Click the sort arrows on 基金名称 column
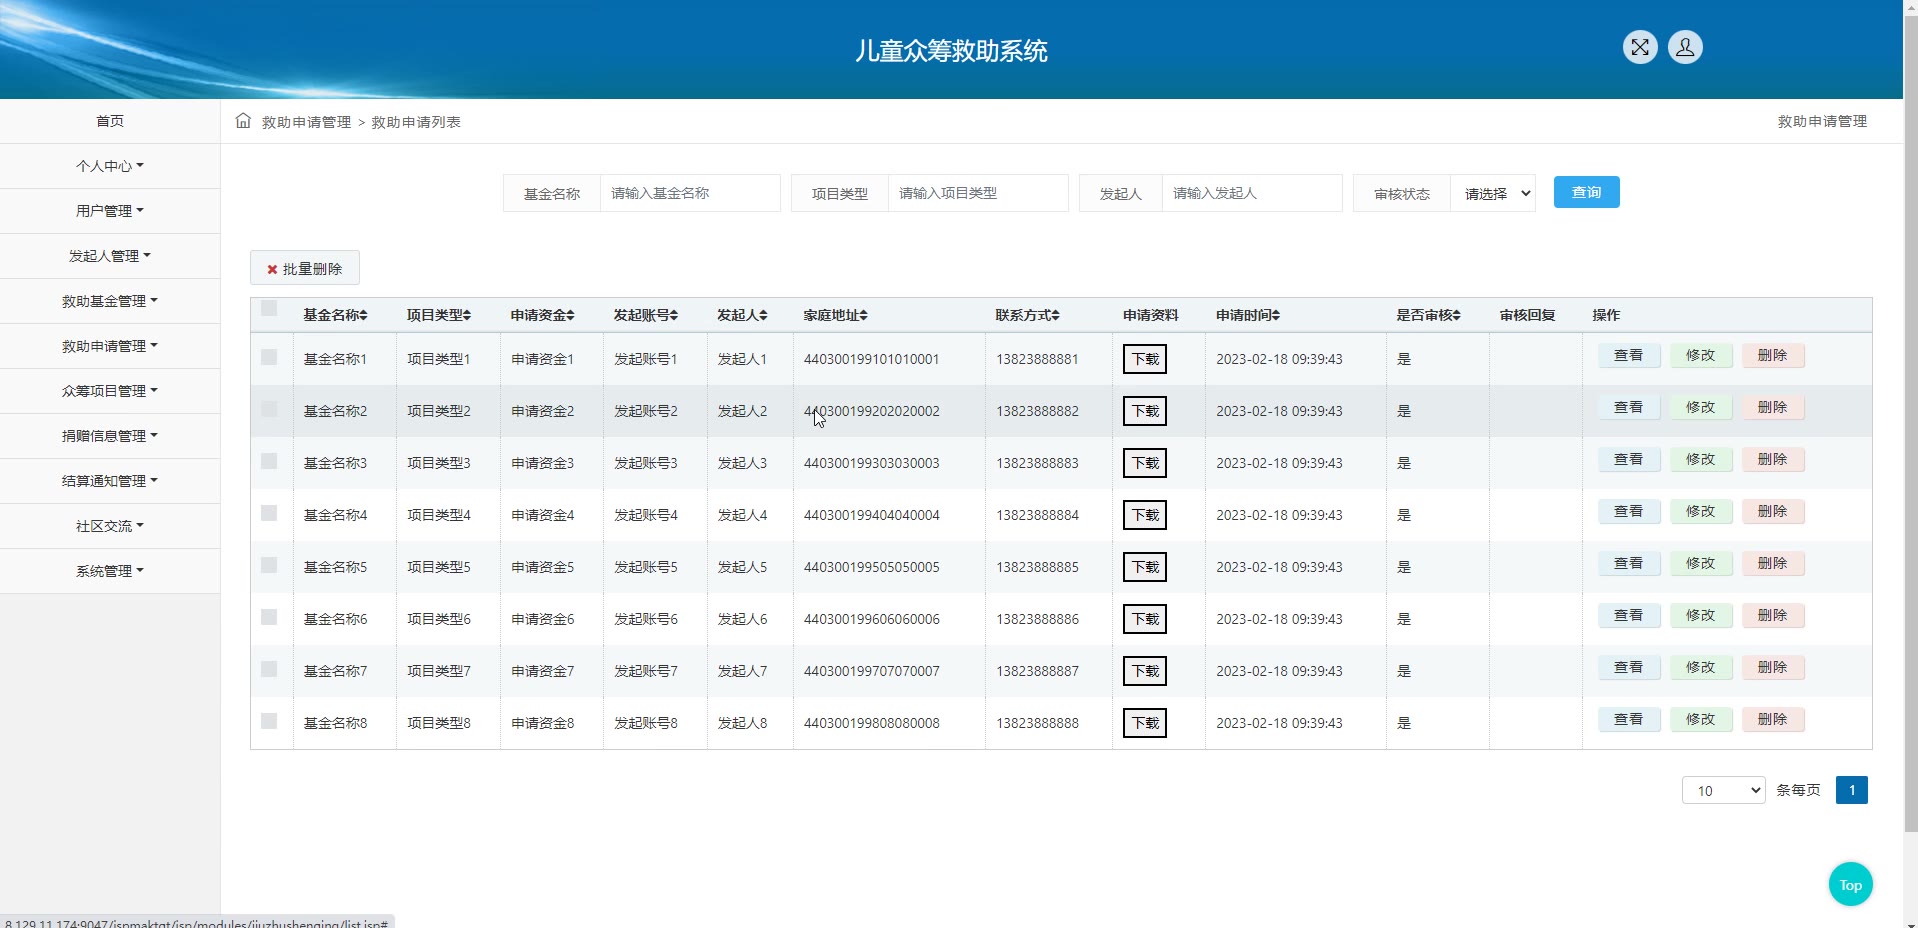This screenshot has height=928, width=1918. [364, 316]
